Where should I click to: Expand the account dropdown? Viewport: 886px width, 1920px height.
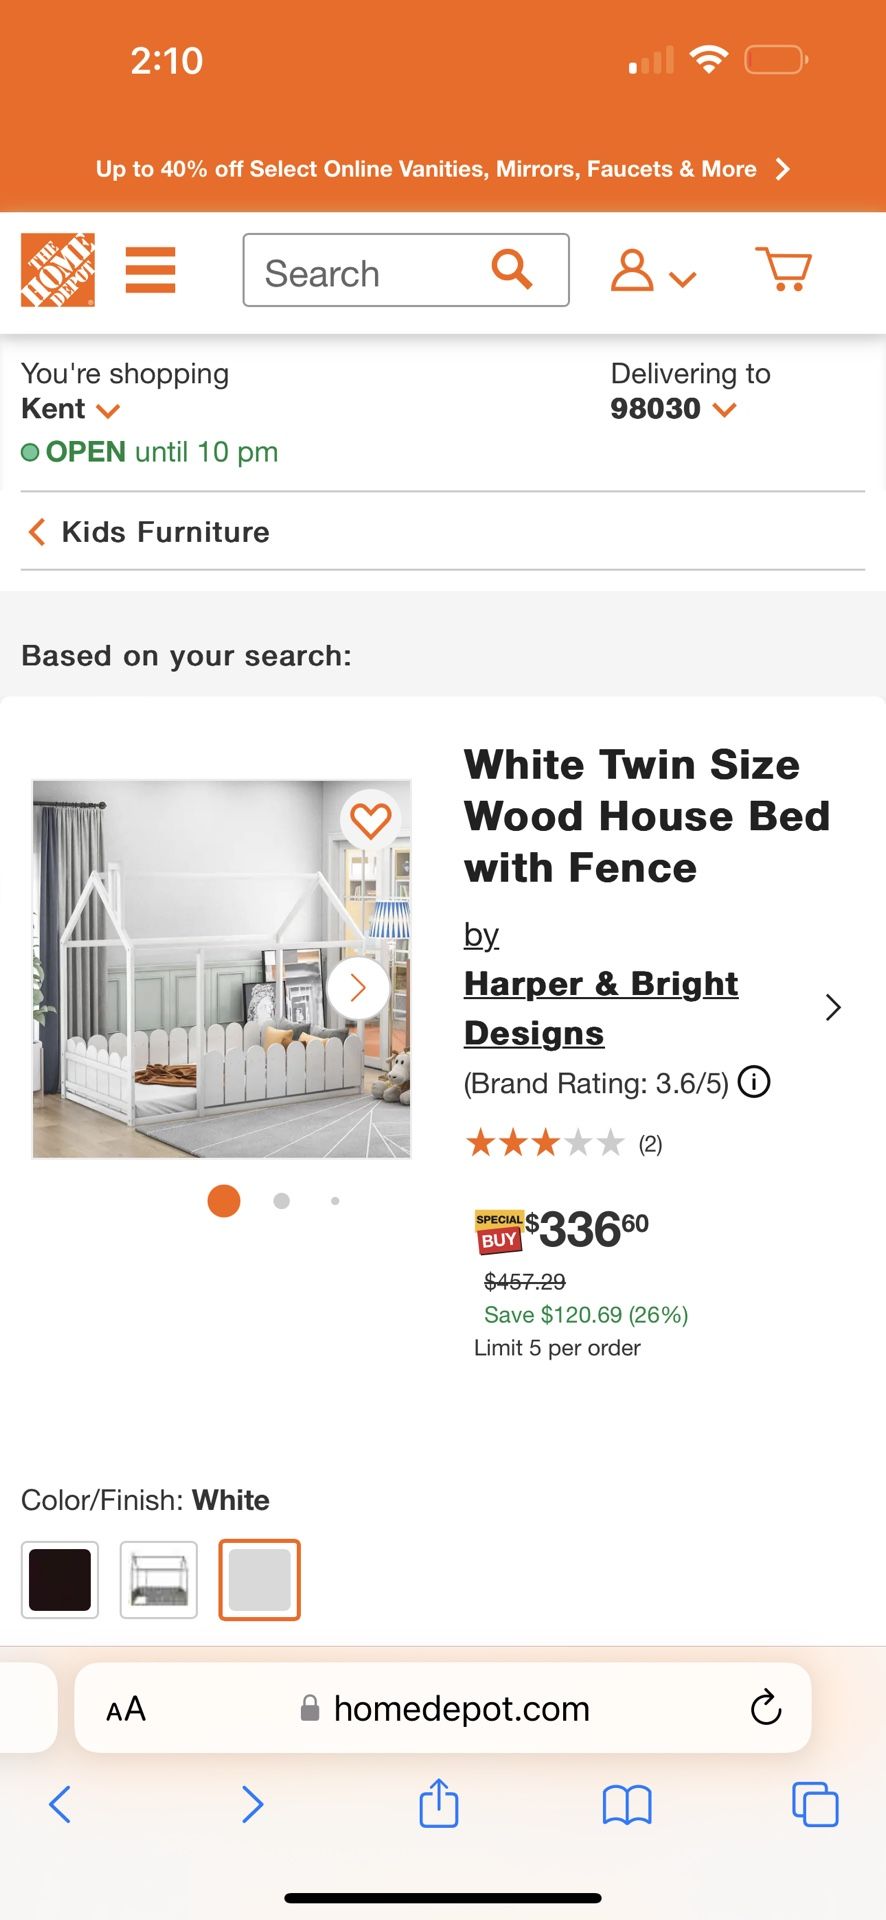(x=653, y=271)
